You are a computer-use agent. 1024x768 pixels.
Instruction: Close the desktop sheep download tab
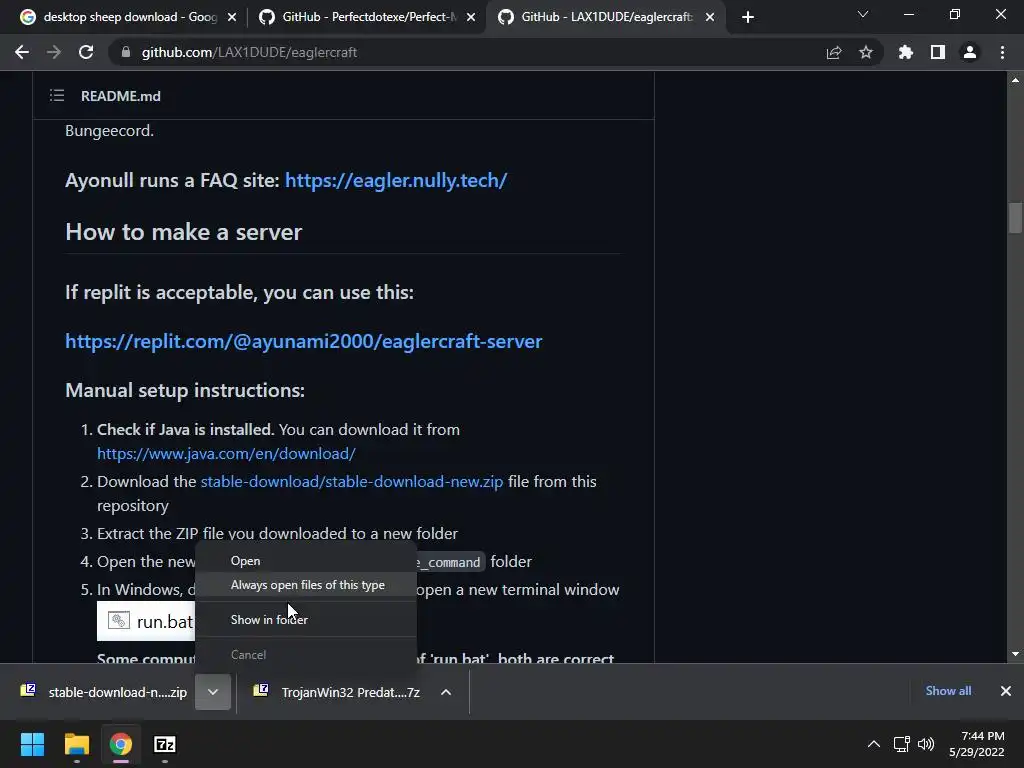point(232,18)
